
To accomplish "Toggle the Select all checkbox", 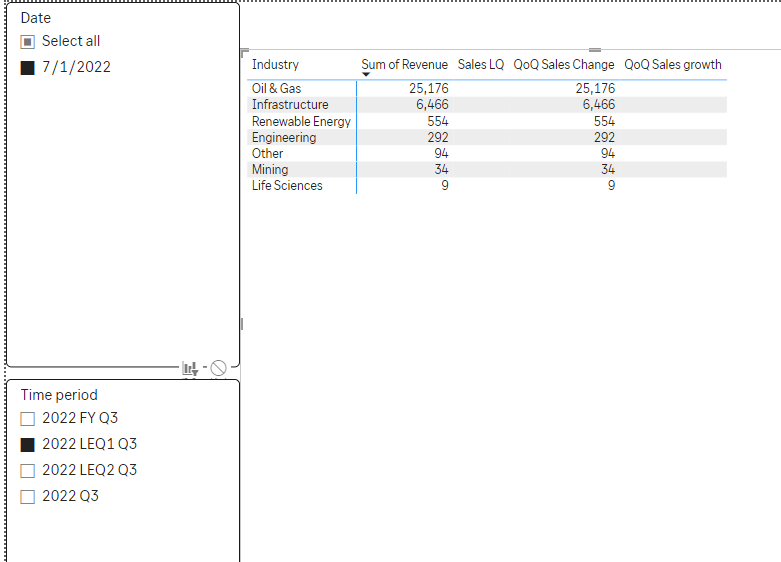I will (27, 42).
